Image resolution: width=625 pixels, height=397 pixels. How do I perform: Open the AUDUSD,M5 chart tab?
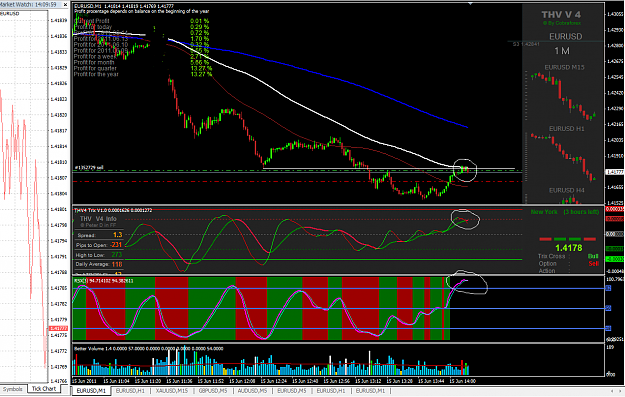tap(252, 391)
